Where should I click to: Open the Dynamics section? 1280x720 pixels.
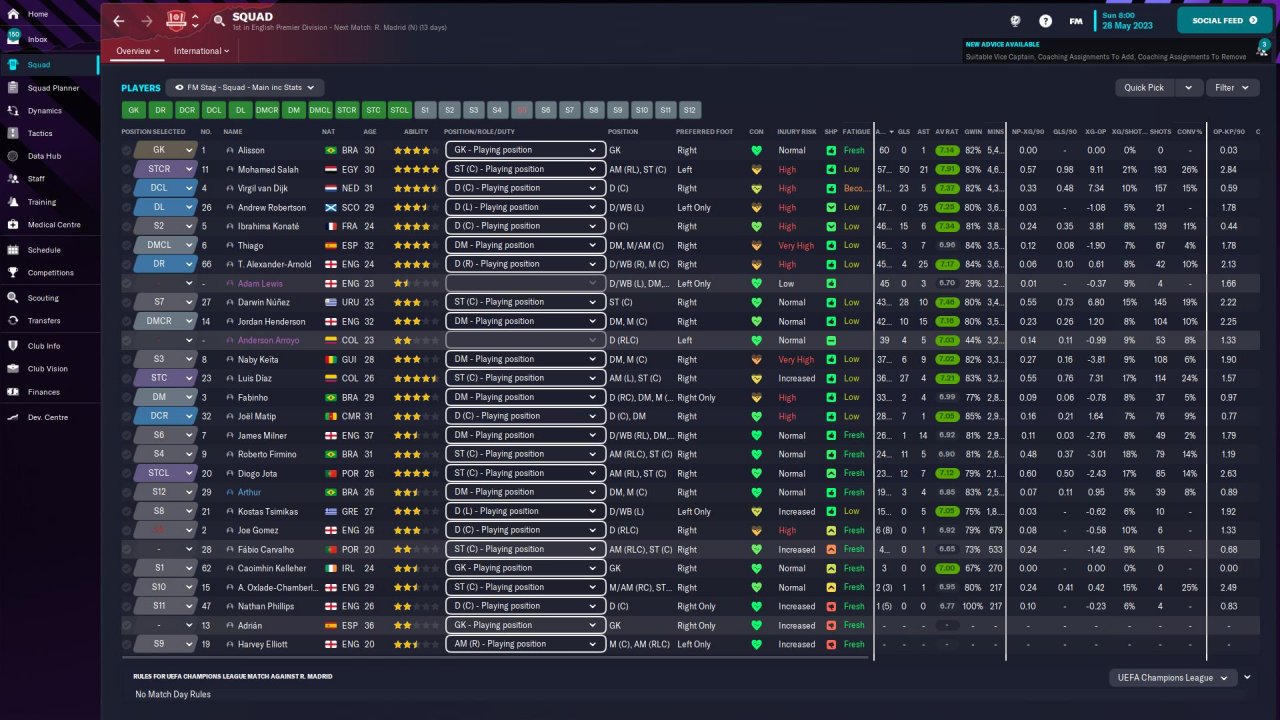[44, 111]
